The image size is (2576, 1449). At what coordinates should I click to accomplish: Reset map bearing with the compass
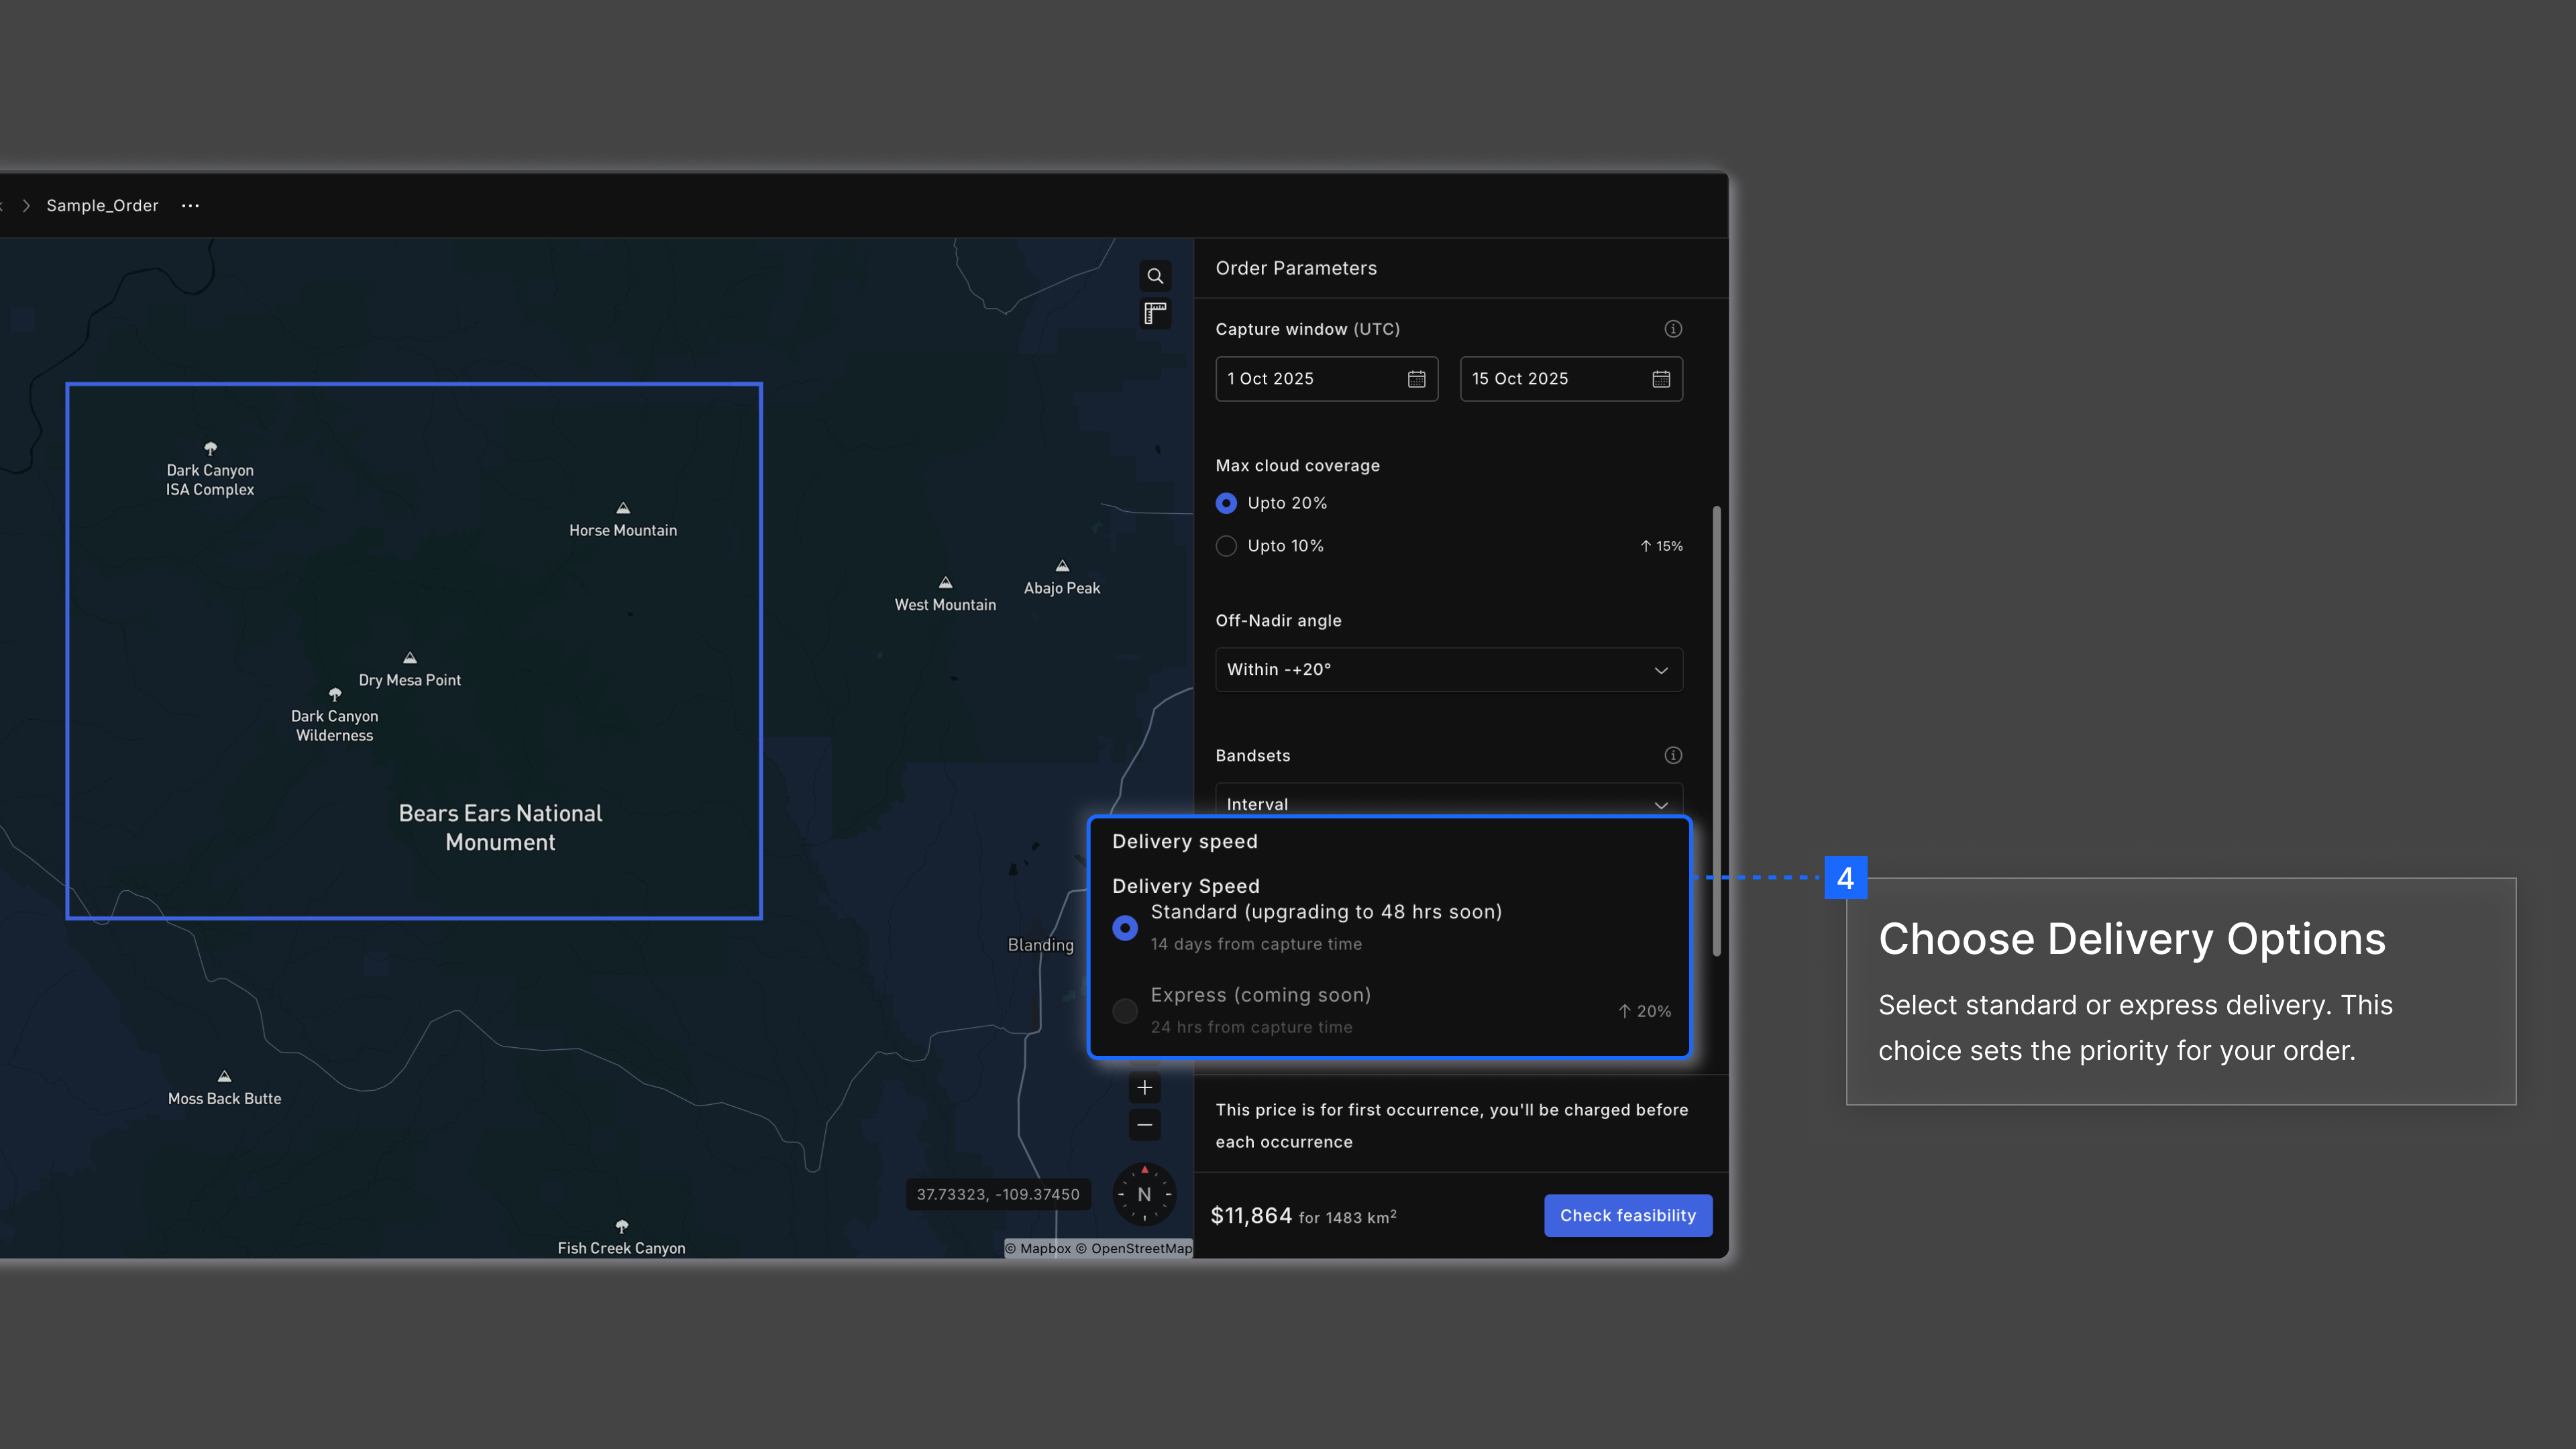[x=1144, y=1194]
